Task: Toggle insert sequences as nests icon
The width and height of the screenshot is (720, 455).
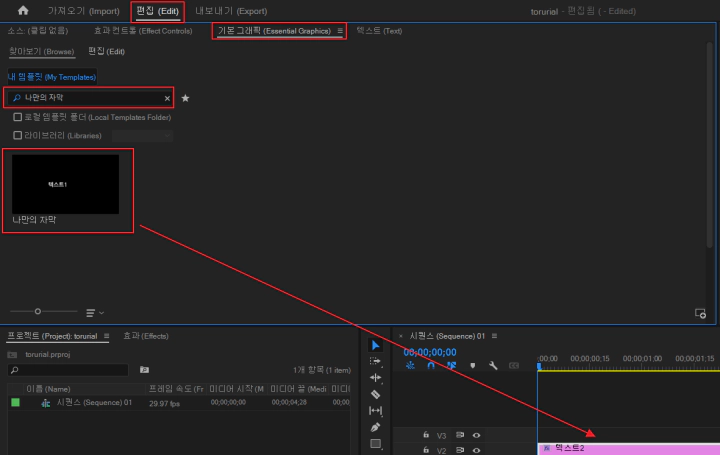Action: tap(410, 365)
